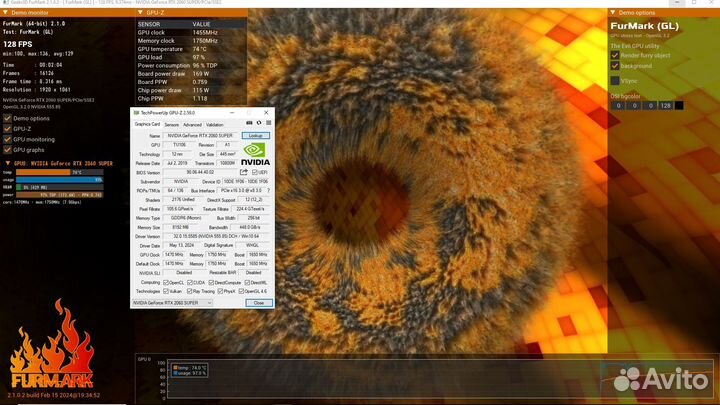720x405 pixels.
Task: Click the power bar in GPU monitor
Action: [x=59, y=195]
